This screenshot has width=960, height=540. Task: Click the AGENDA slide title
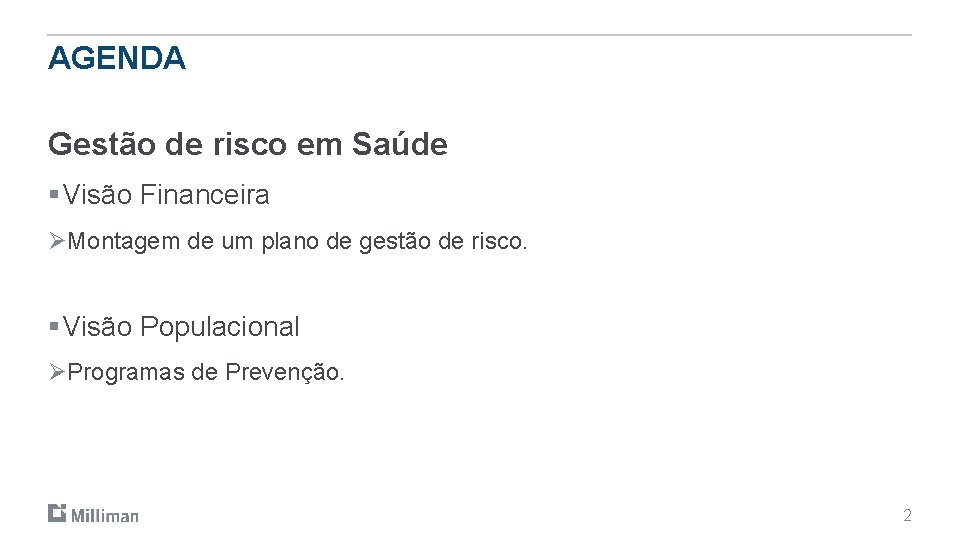pos(116,58)
